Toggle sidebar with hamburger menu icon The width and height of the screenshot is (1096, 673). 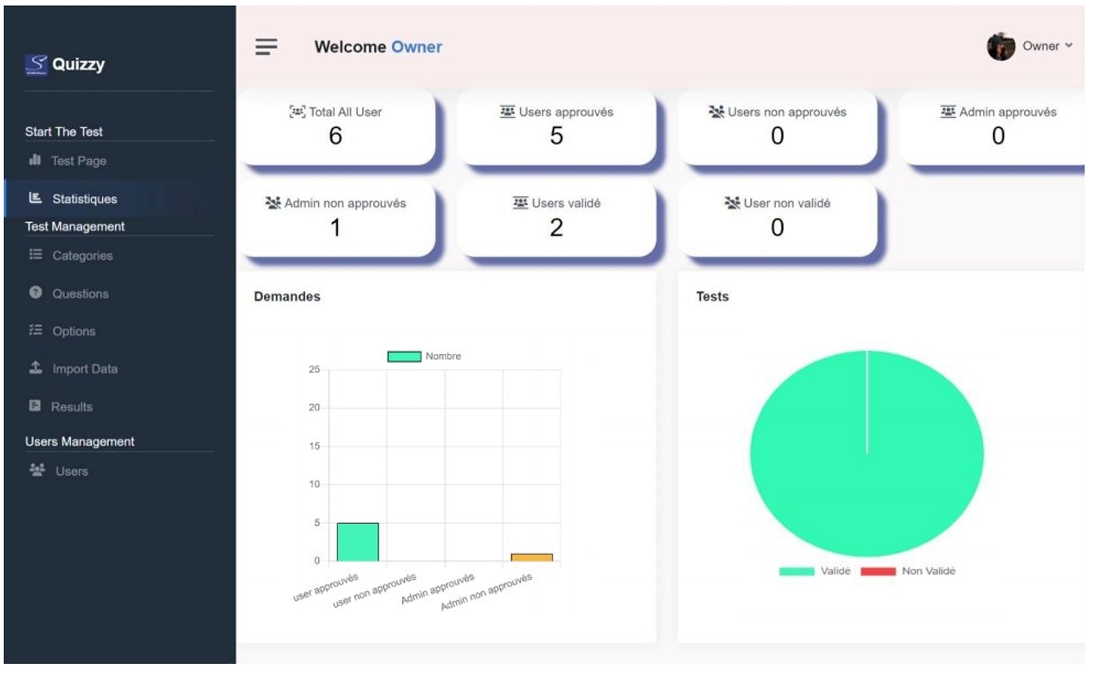tap(266, 47)
